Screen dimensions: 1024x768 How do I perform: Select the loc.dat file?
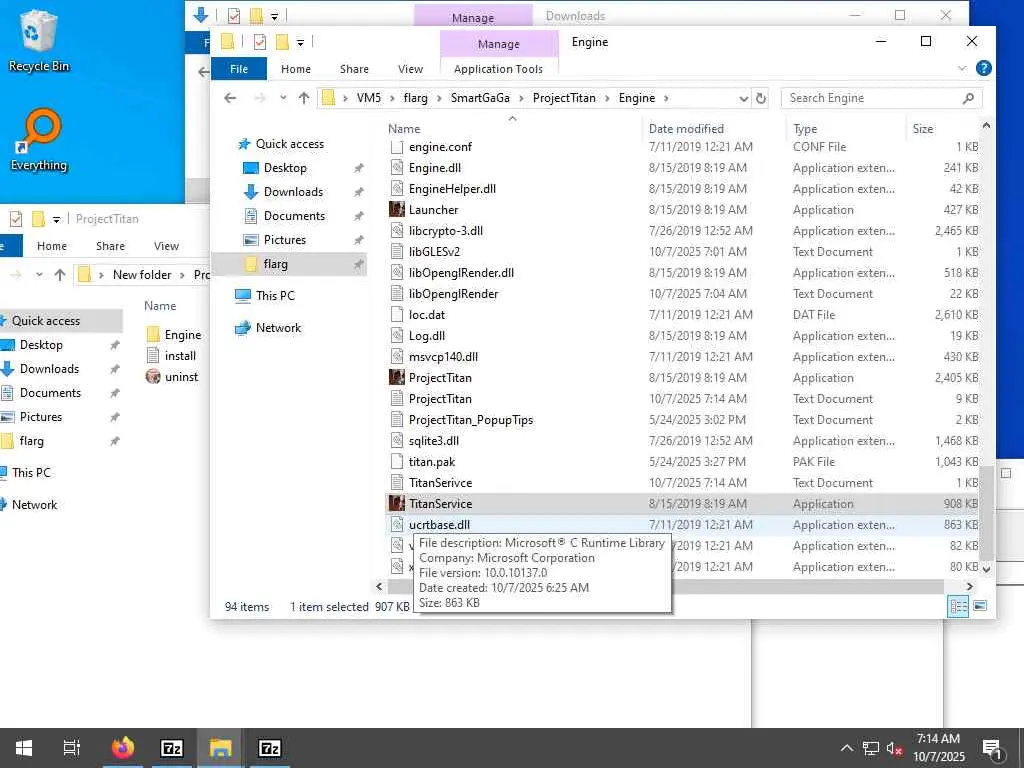(426, 315)
